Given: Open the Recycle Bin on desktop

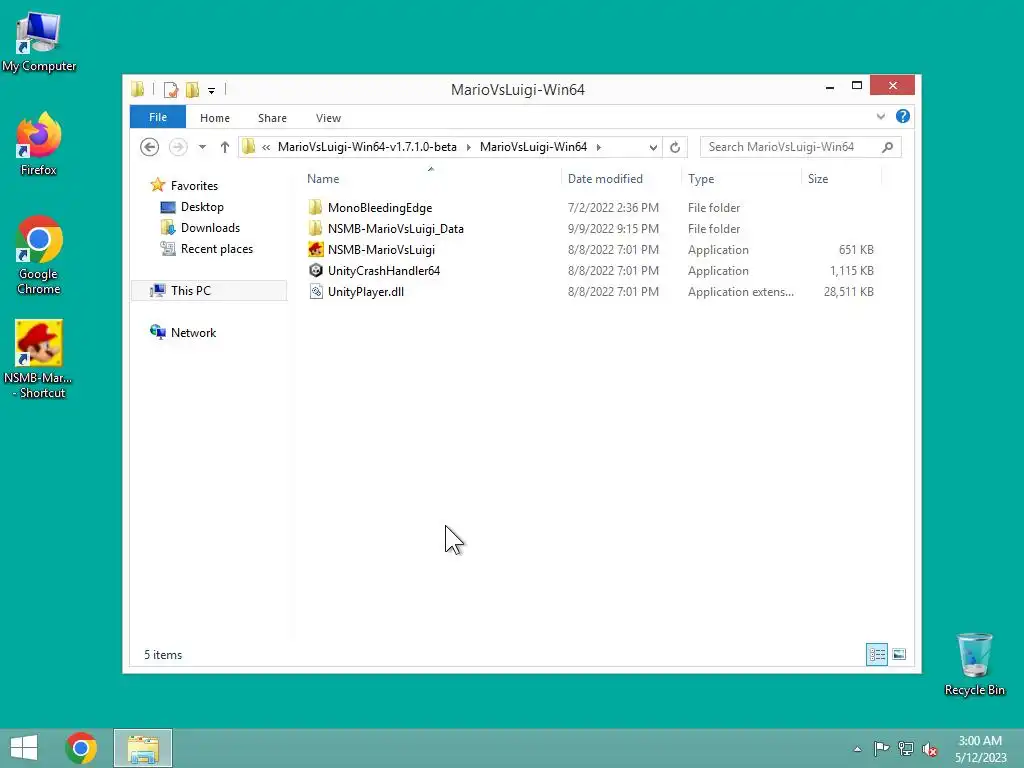Looking at the screenshot, I should [x=974, y=664].
